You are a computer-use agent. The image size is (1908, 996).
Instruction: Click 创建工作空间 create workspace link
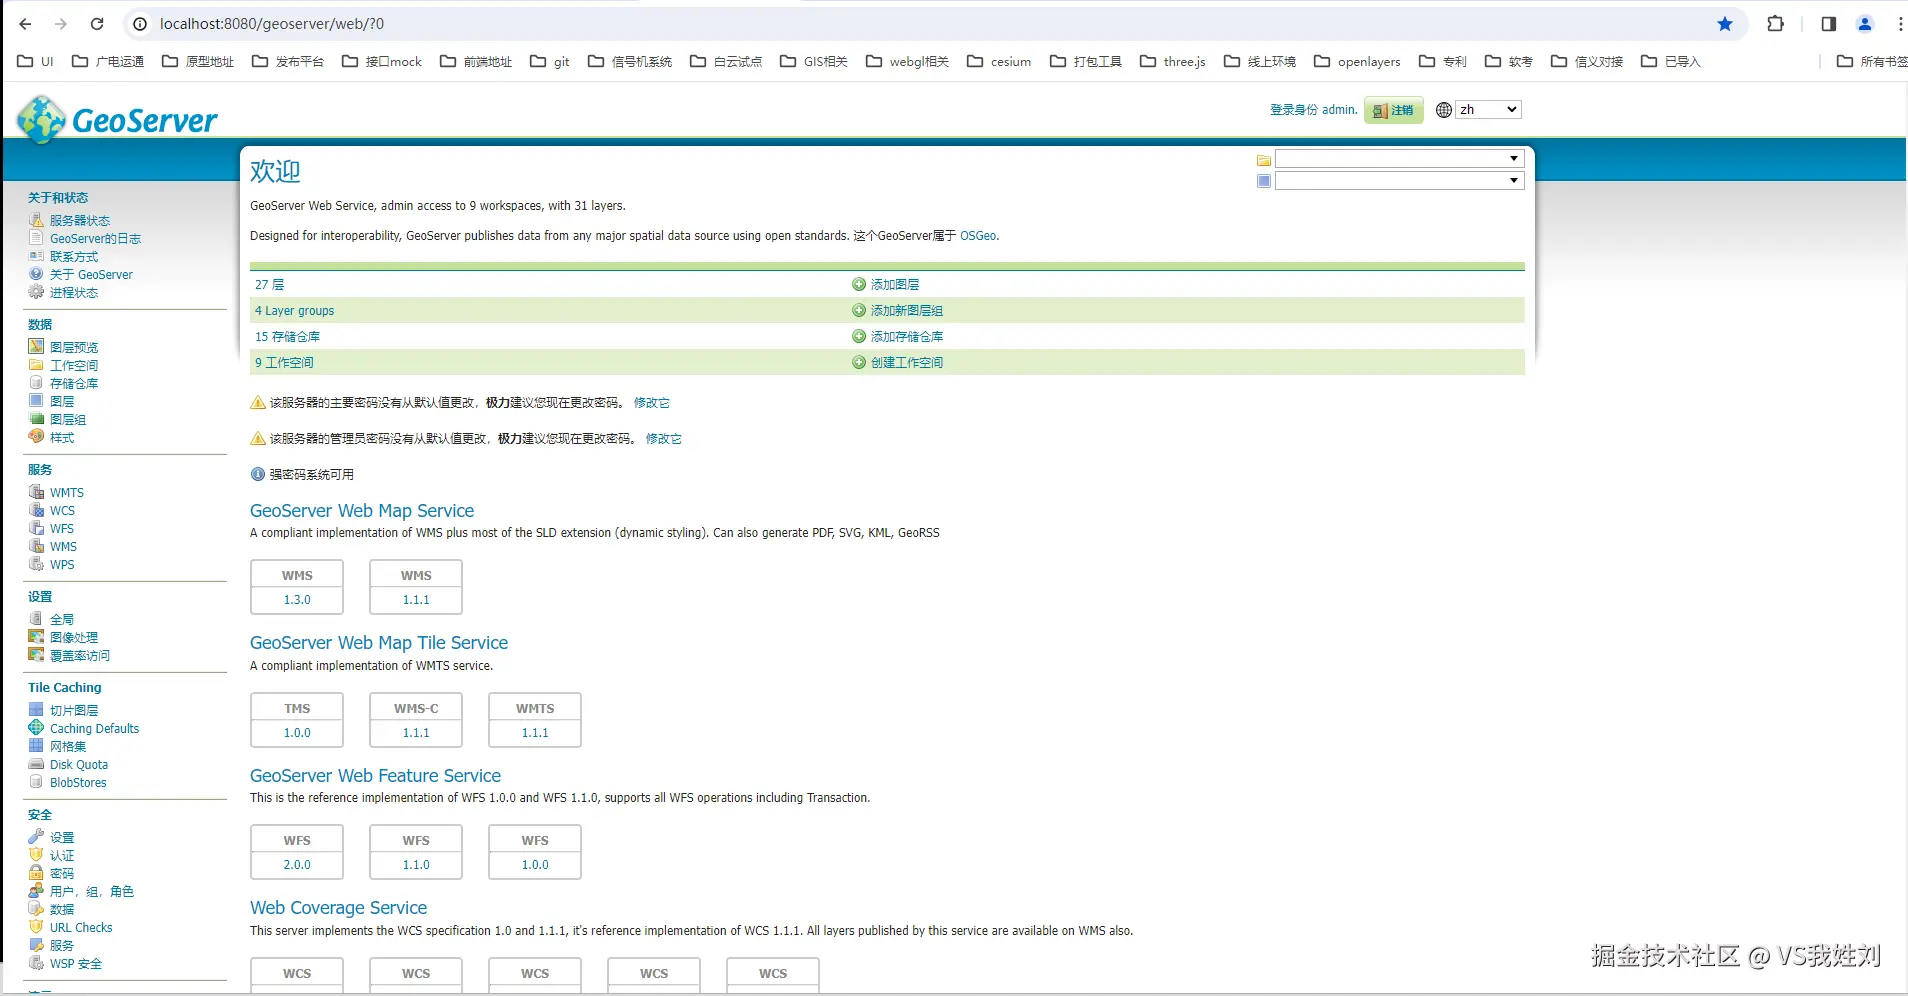(x=907, y=363)
